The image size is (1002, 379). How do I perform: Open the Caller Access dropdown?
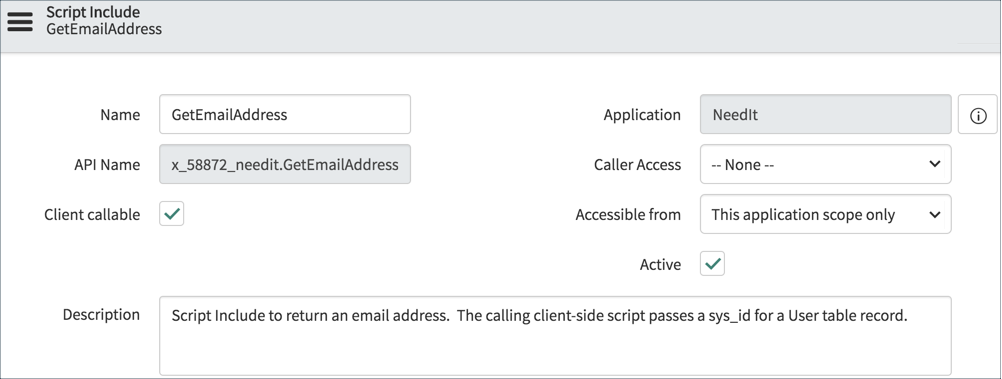point(825,164)
